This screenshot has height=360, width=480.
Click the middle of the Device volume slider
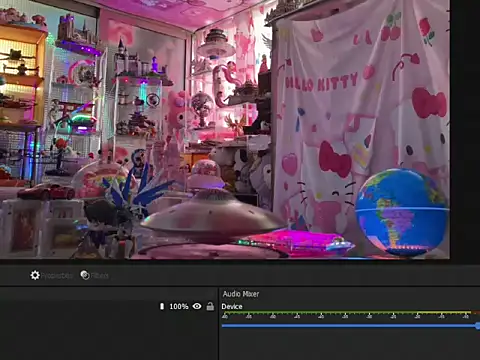(350, 326)
